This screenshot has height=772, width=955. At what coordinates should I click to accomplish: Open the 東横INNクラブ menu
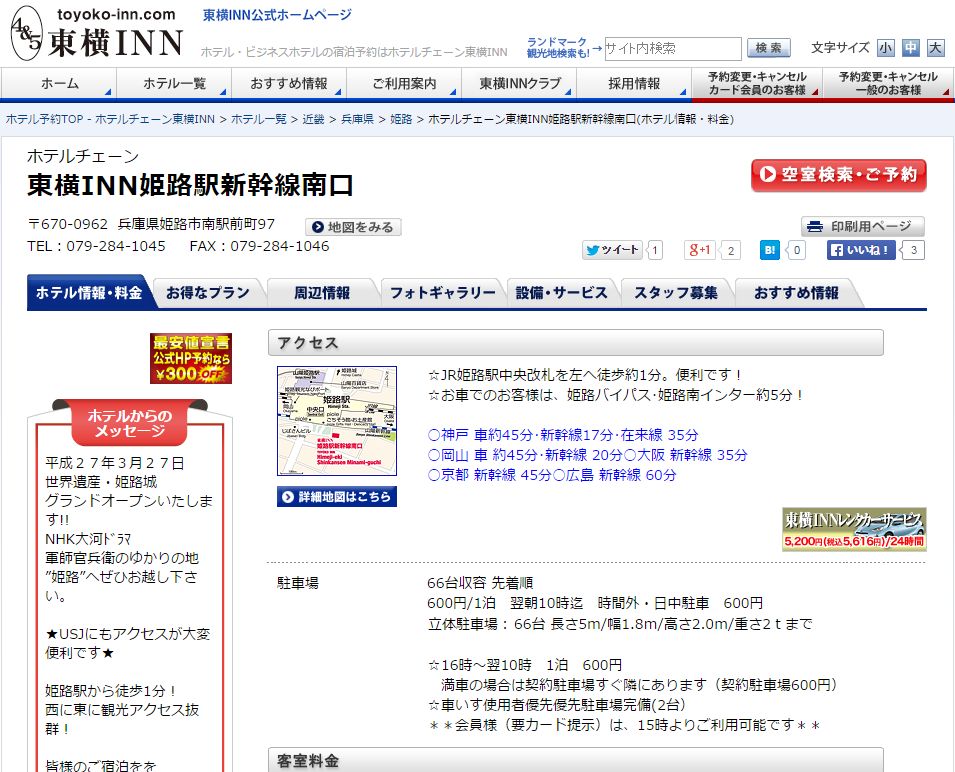coord(519,83)
